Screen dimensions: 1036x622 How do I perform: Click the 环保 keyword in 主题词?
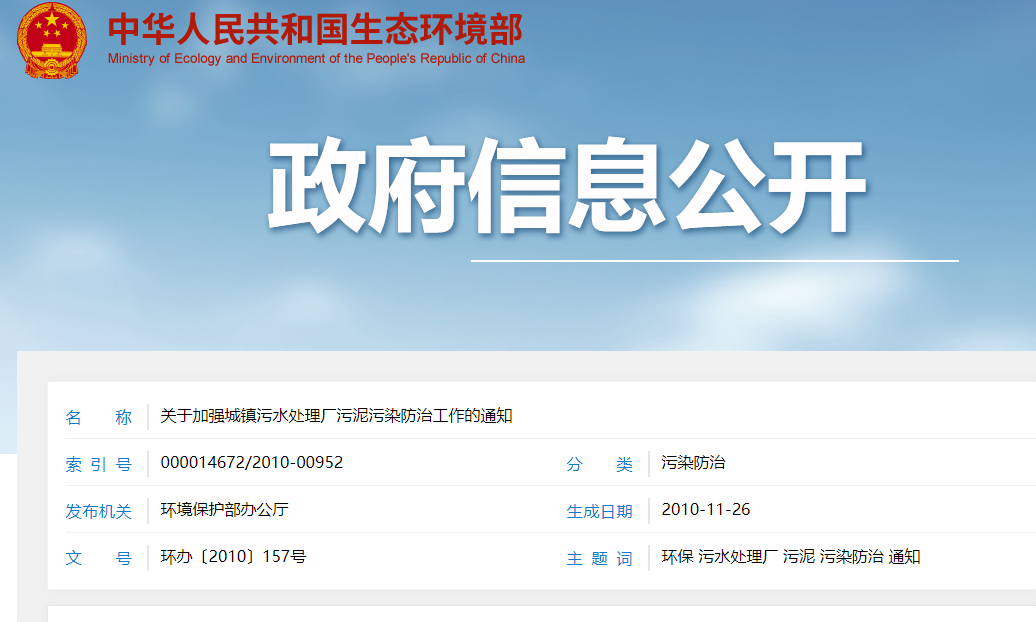coord(677,557)
